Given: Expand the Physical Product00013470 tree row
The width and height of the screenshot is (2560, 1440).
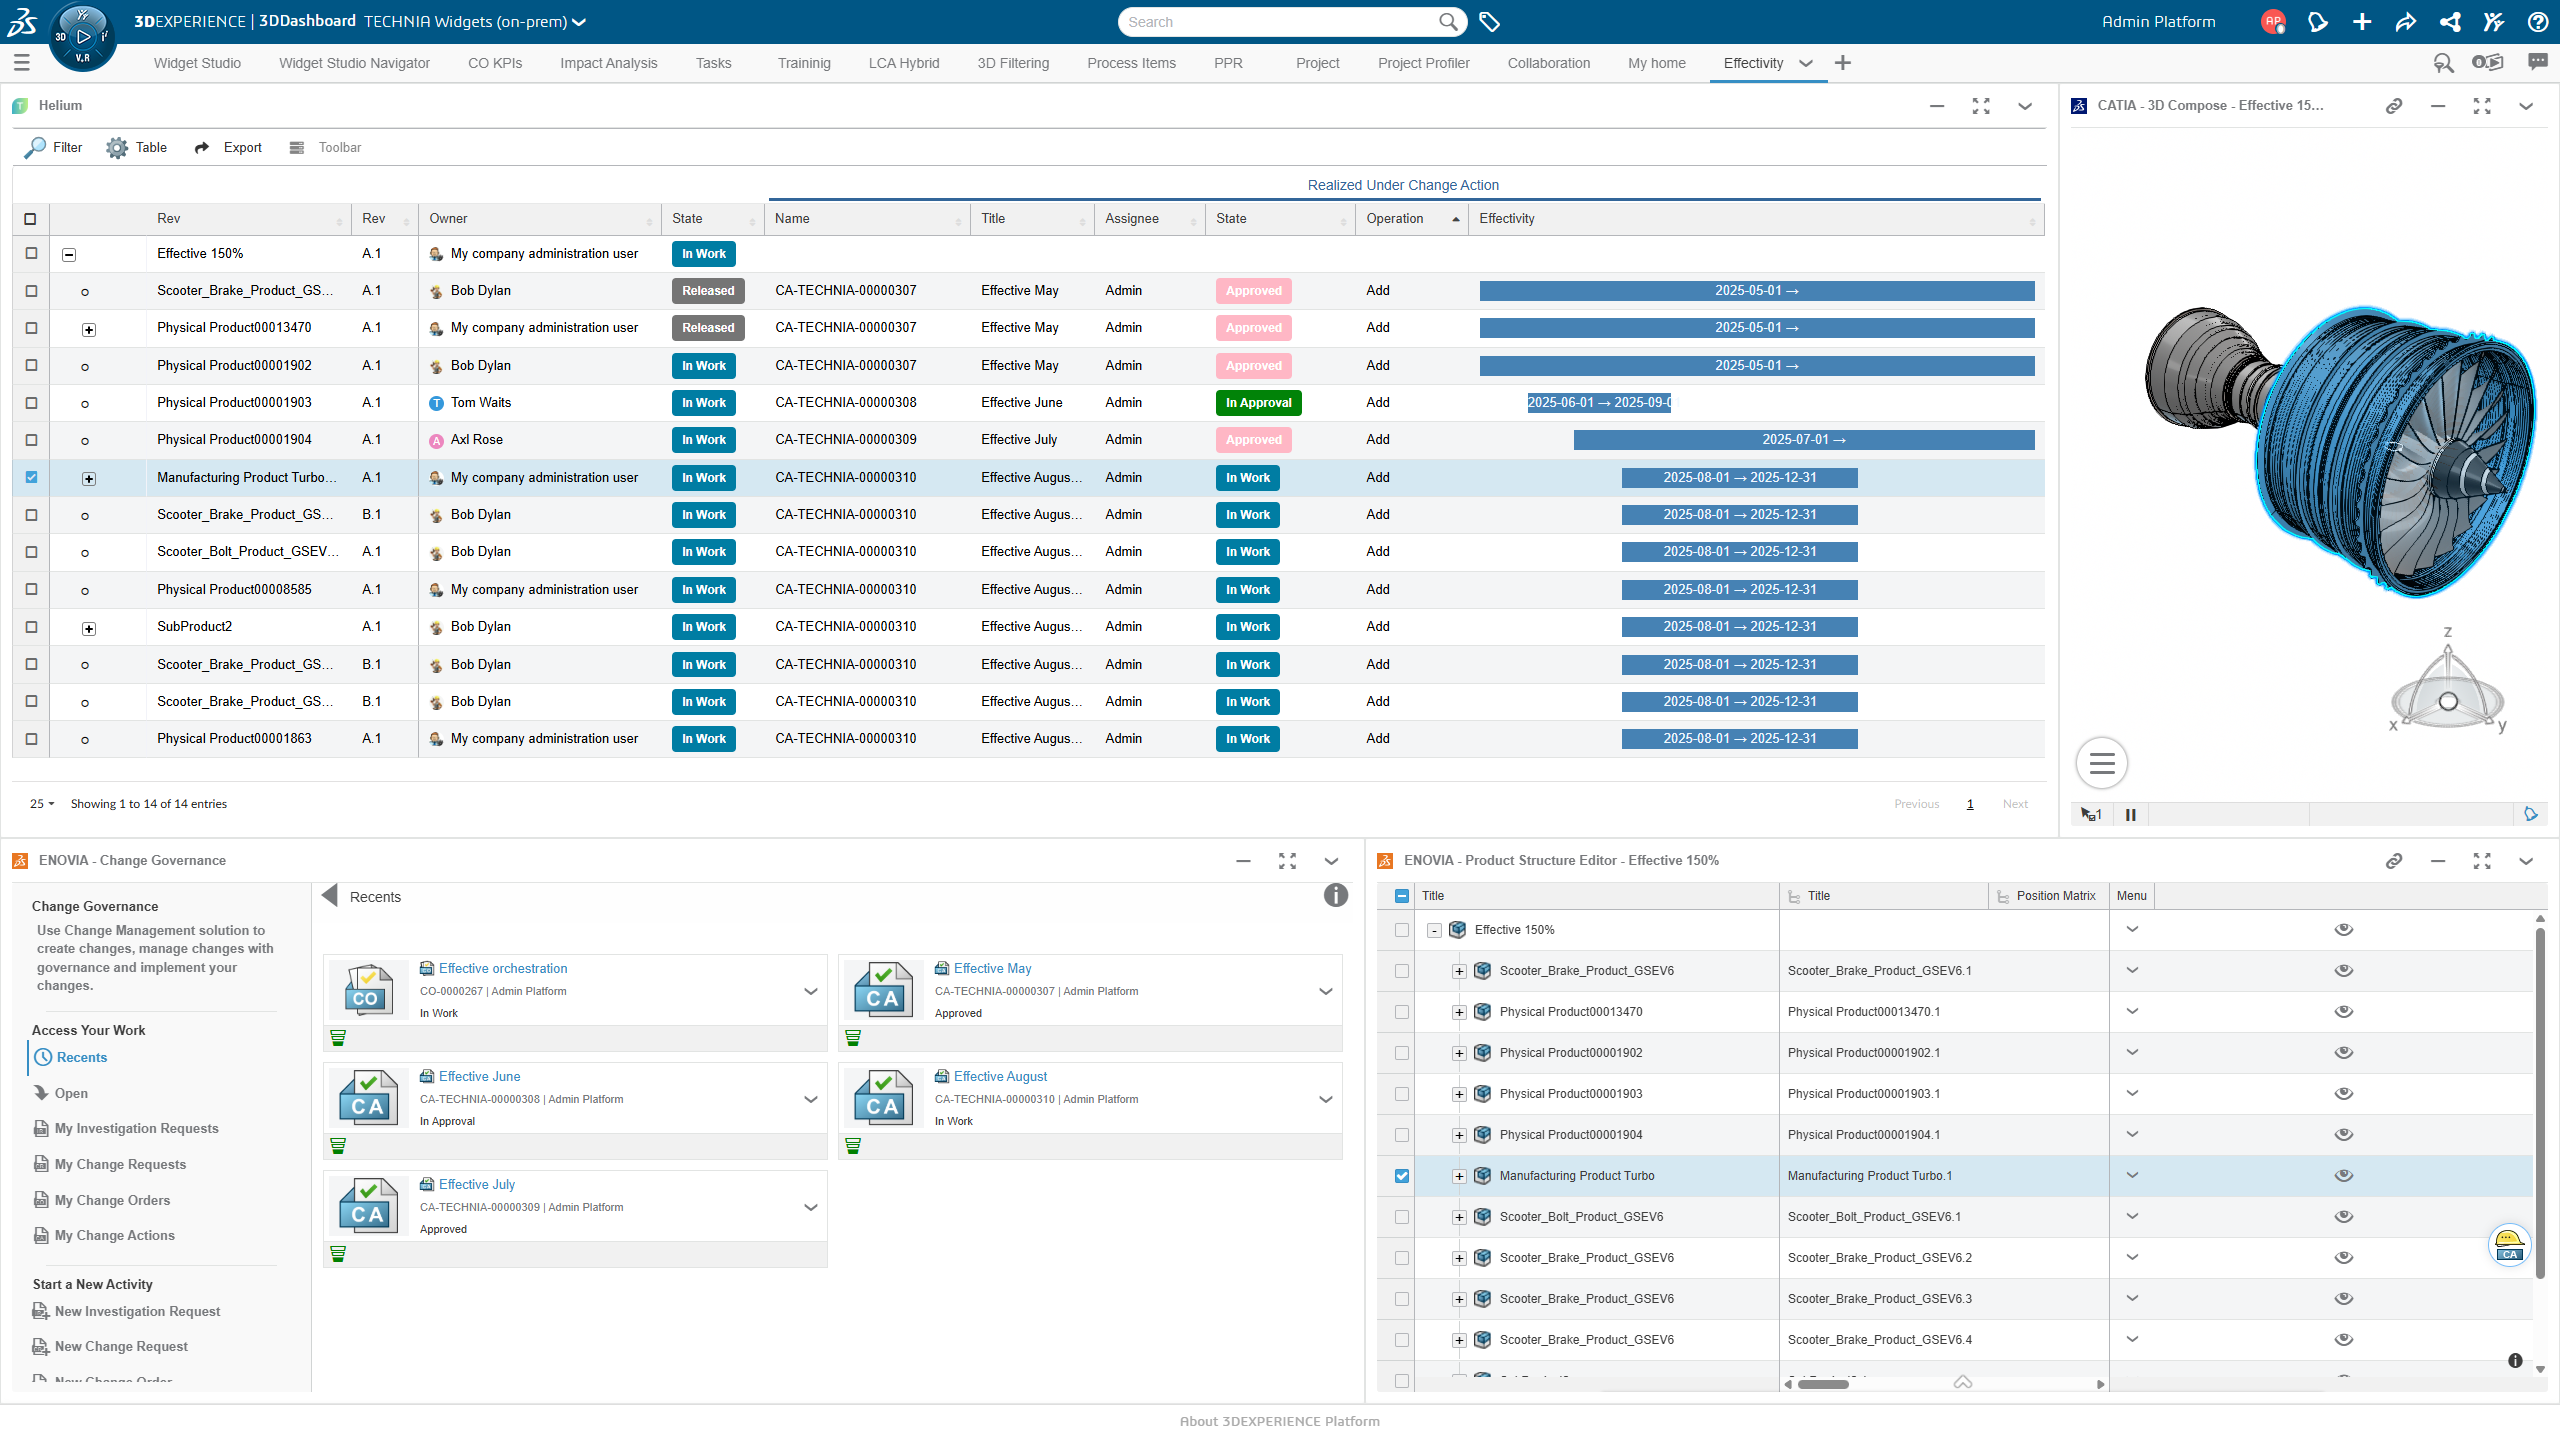Looking at the screenshot, I should pos(1459,1011).
